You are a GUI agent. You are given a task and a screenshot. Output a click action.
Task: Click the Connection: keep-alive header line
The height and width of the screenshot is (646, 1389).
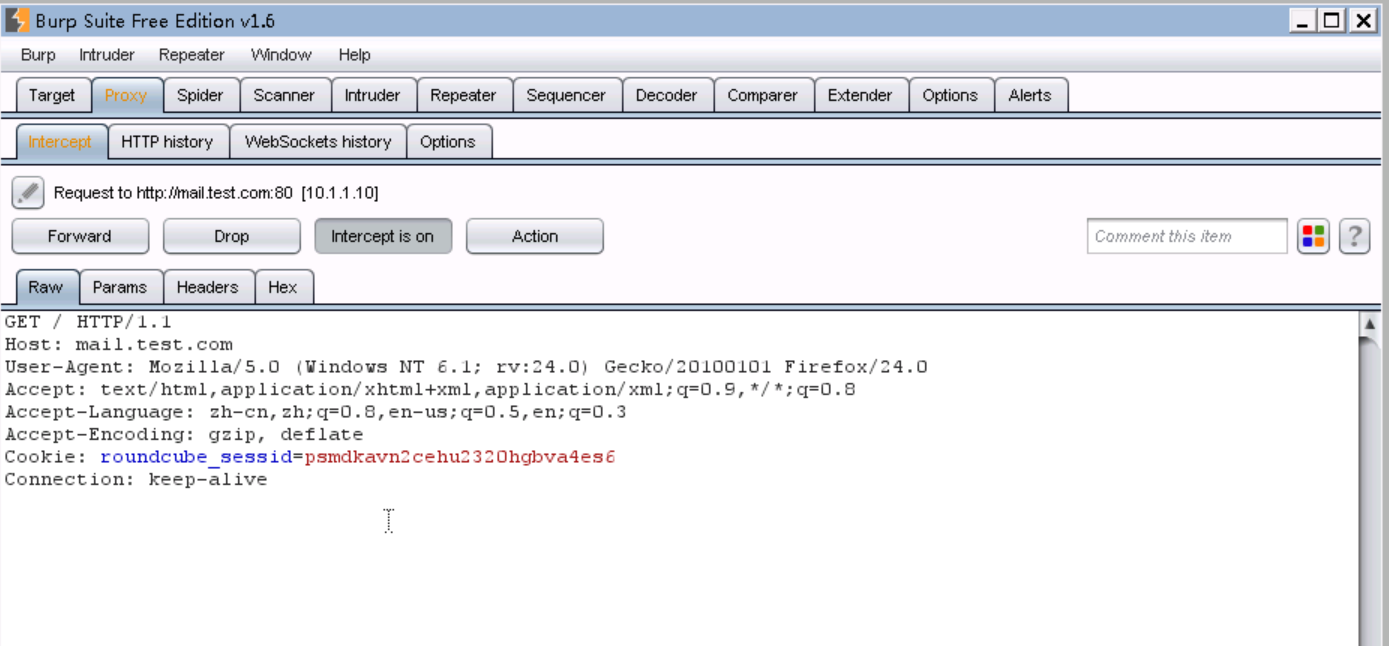(136, 479)
